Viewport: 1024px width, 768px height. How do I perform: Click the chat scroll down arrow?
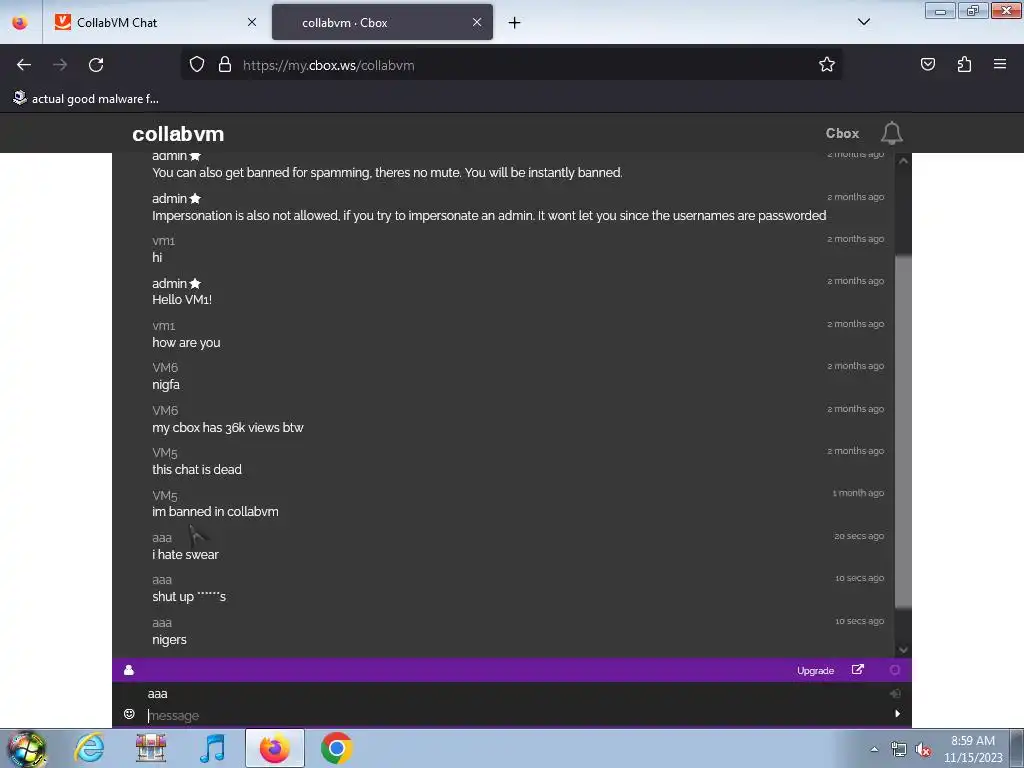[x=903, y=650]
